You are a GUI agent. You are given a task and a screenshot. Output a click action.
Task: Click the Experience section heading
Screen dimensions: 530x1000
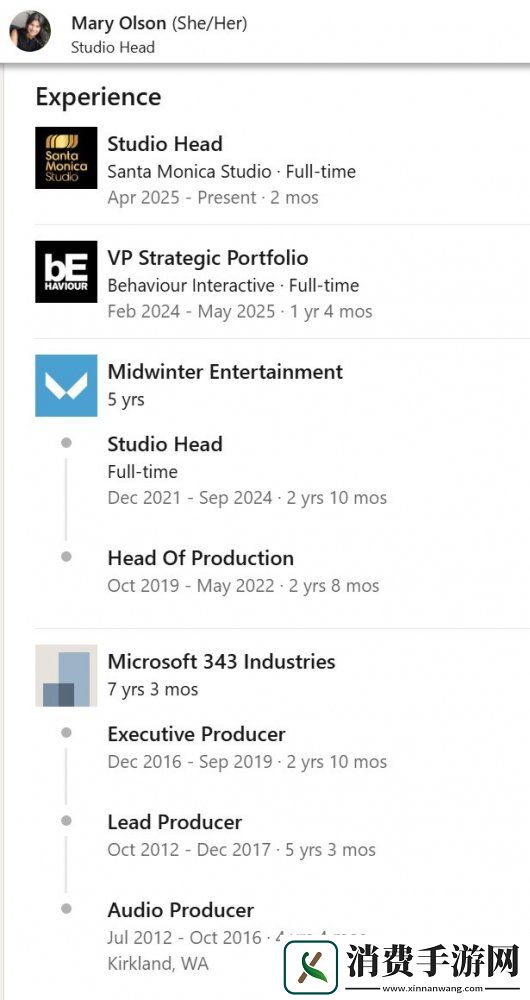98,98
